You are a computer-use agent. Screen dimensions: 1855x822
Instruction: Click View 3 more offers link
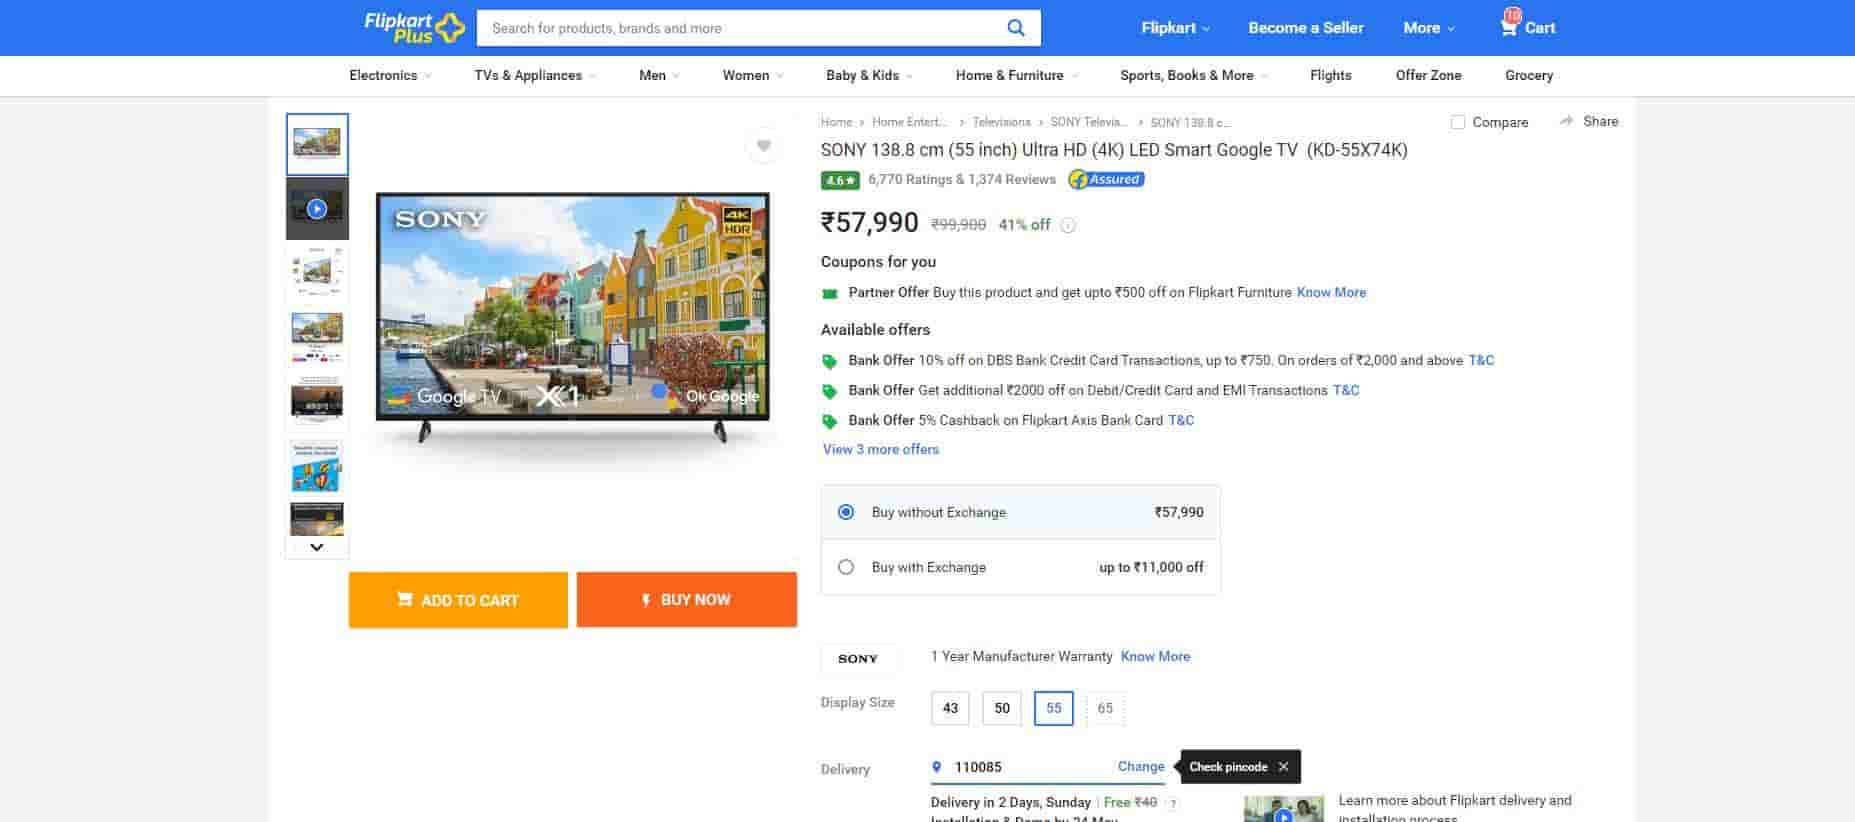pos(881,450)
